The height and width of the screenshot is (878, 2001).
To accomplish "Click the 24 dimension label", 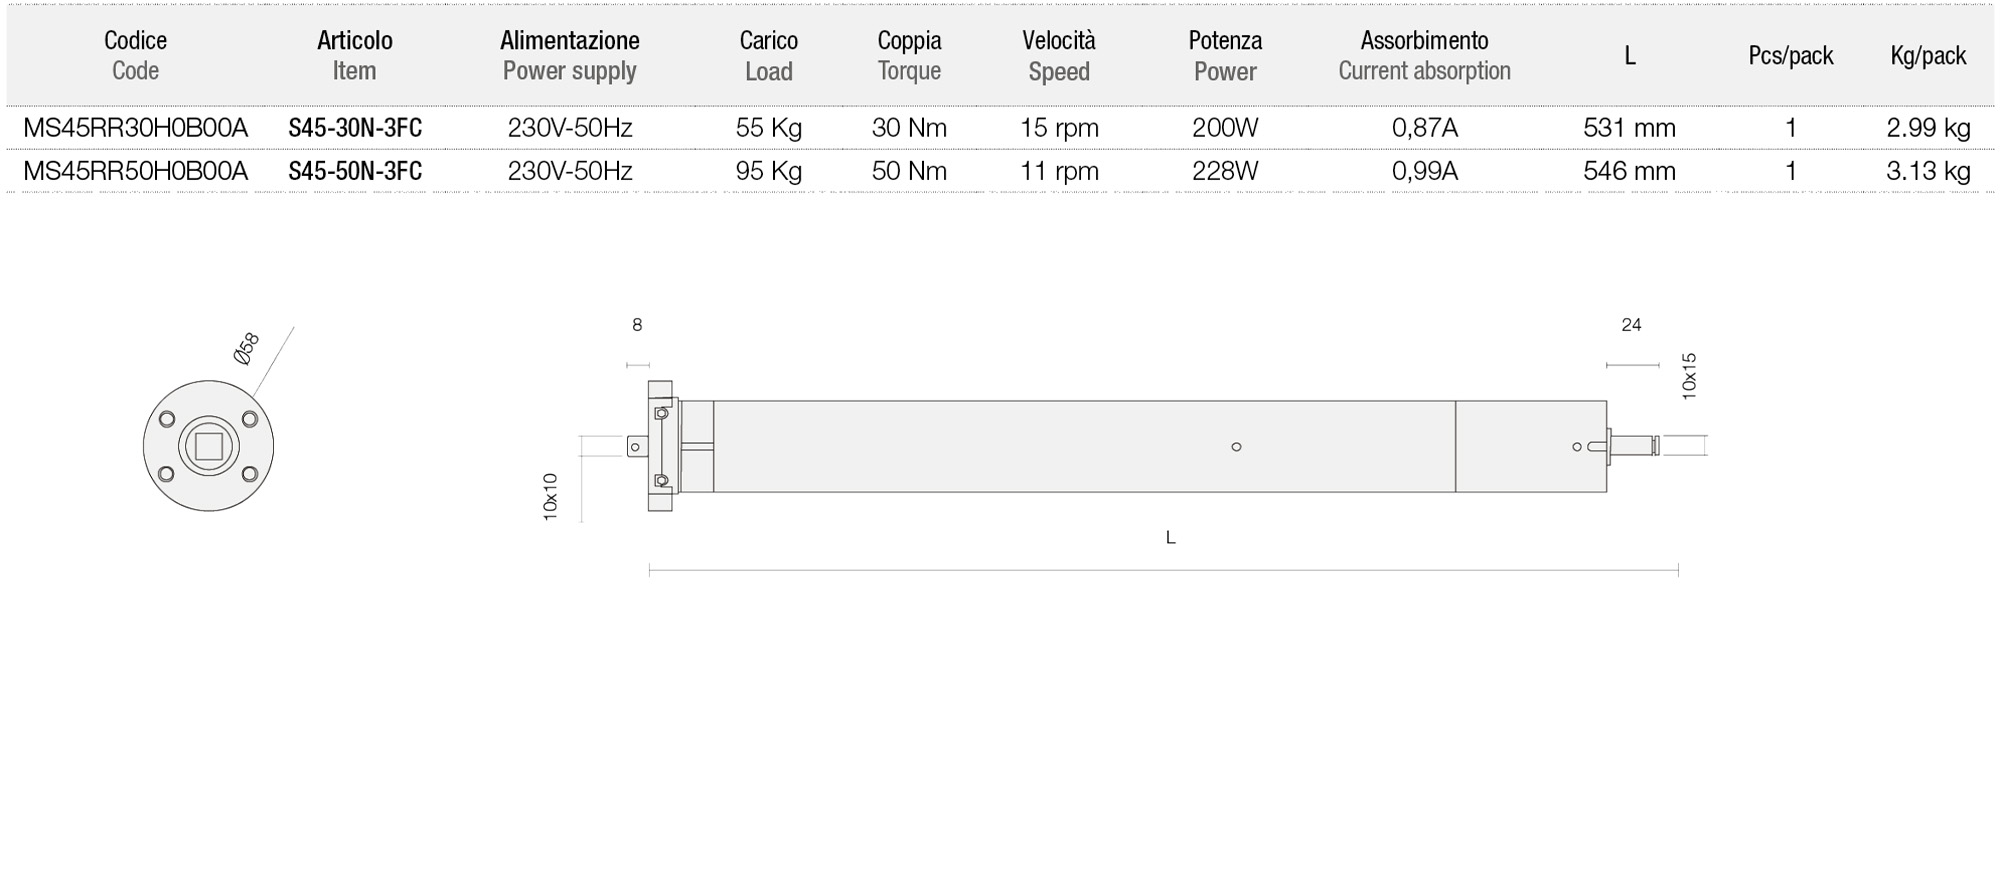I will click(x=1631, y=325).
